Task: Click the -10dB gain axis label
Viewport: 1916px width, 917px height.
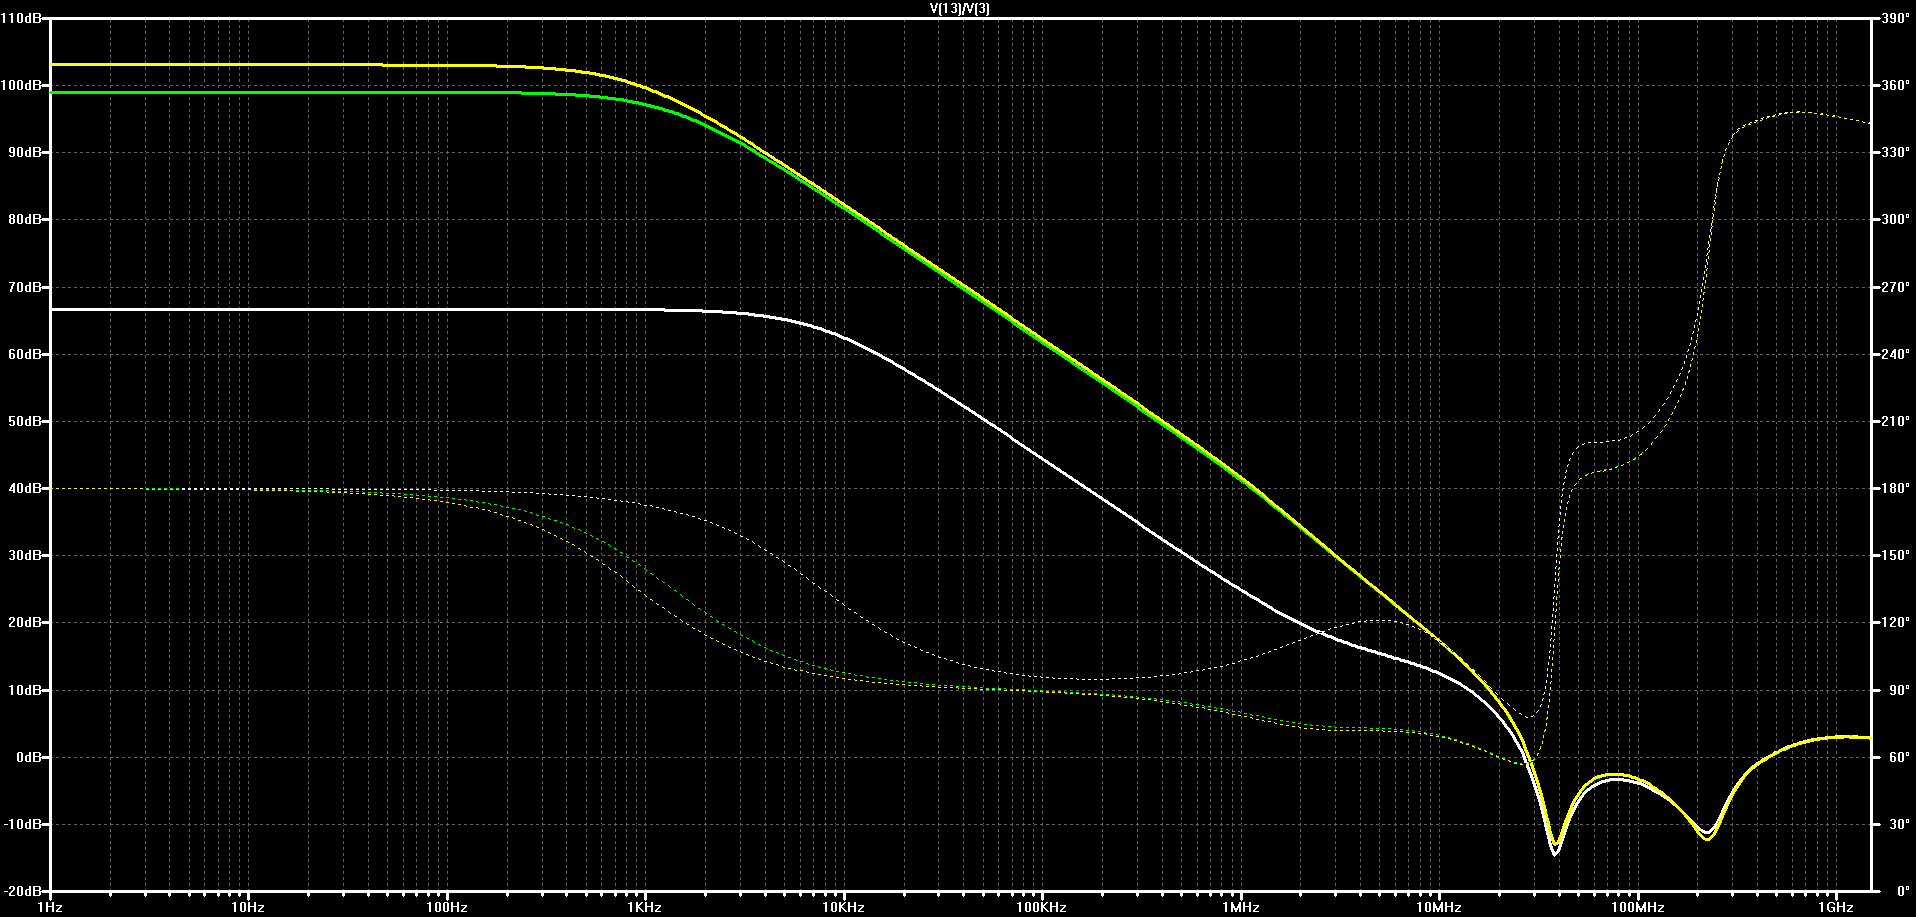Action: (x=23, y=824)
